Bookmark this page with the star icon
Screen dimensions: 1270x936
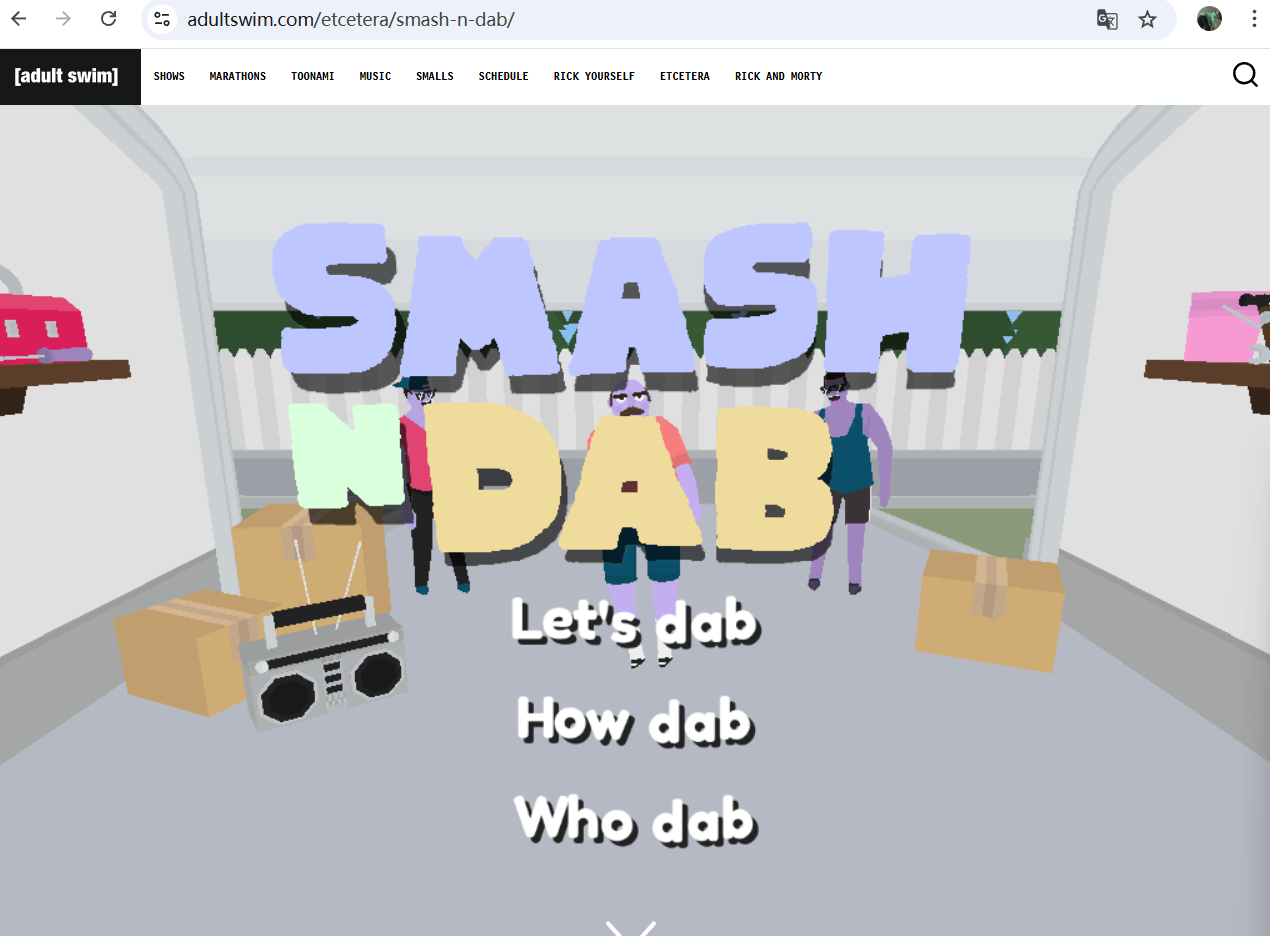click(x=1147, y=19)
